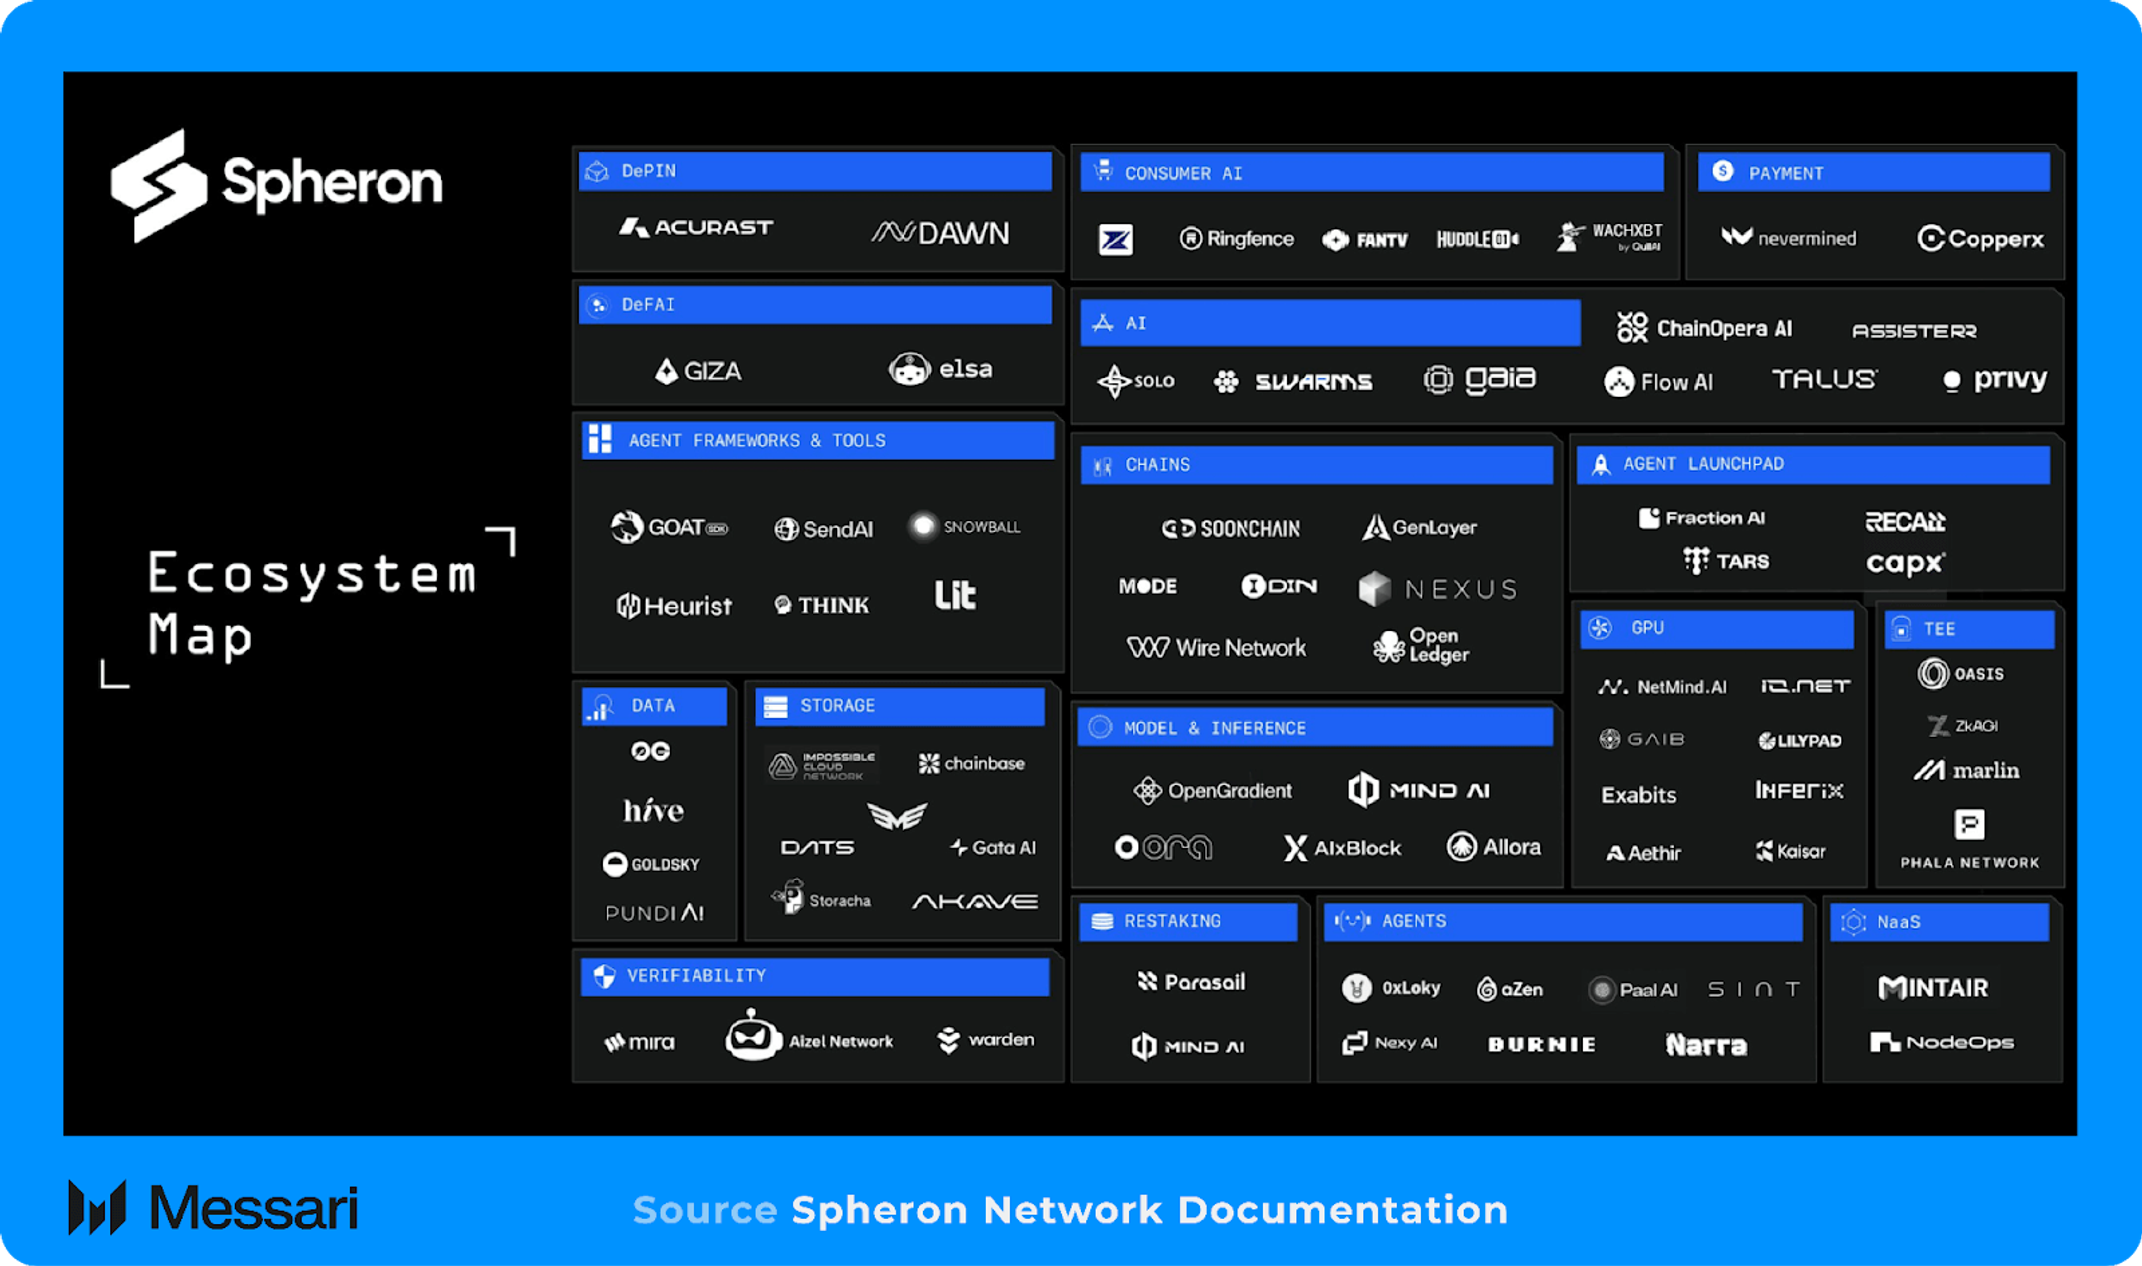Click the Acurast logo

(696, 228)
